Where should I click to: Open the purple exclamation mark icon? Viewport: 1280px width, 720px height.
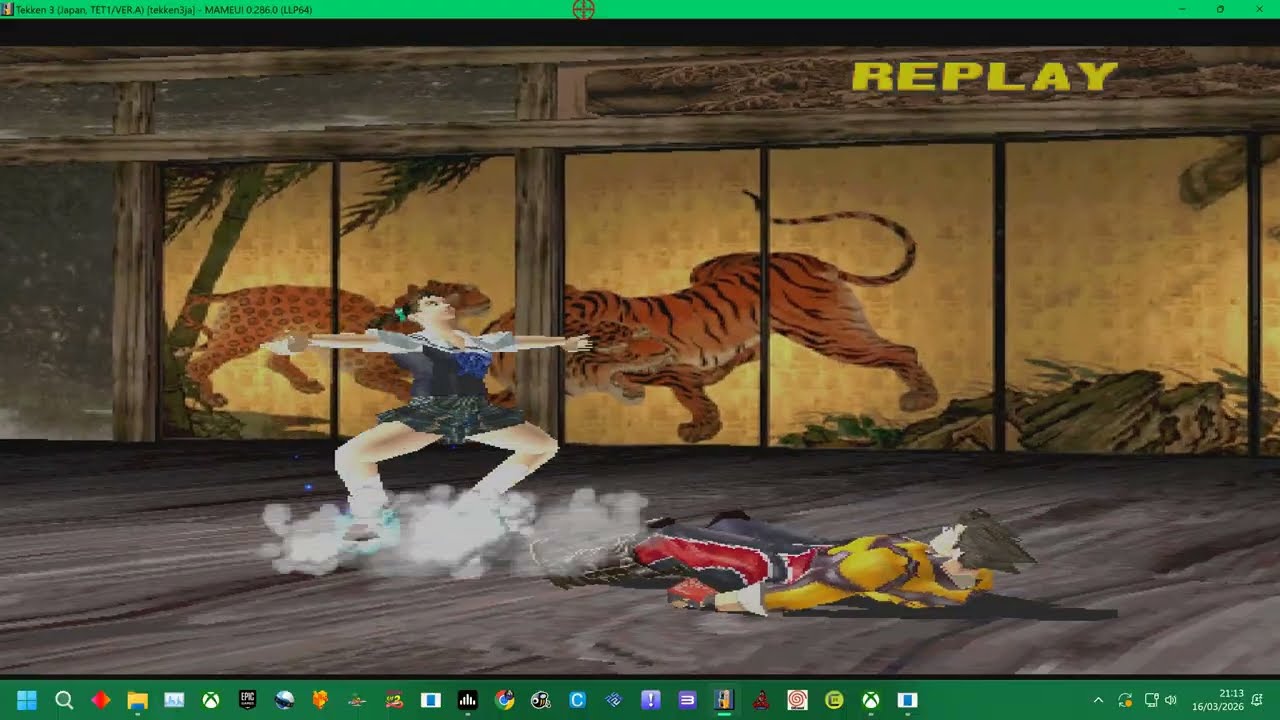pos(651,700)
